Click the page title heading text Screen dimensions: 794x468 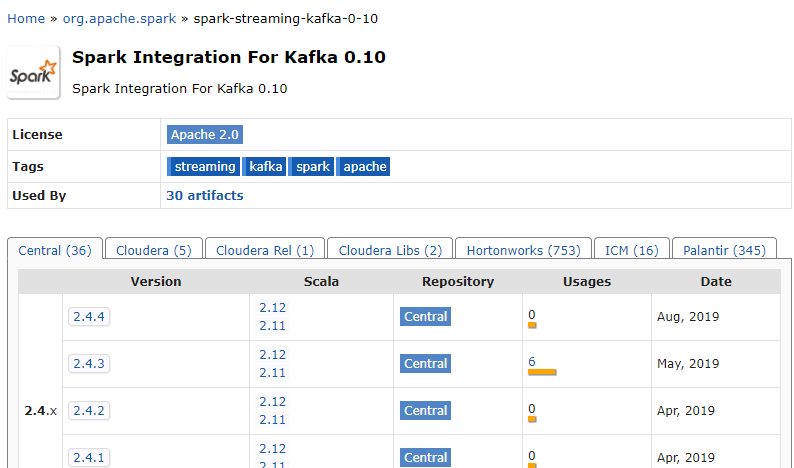coord(229,57)
